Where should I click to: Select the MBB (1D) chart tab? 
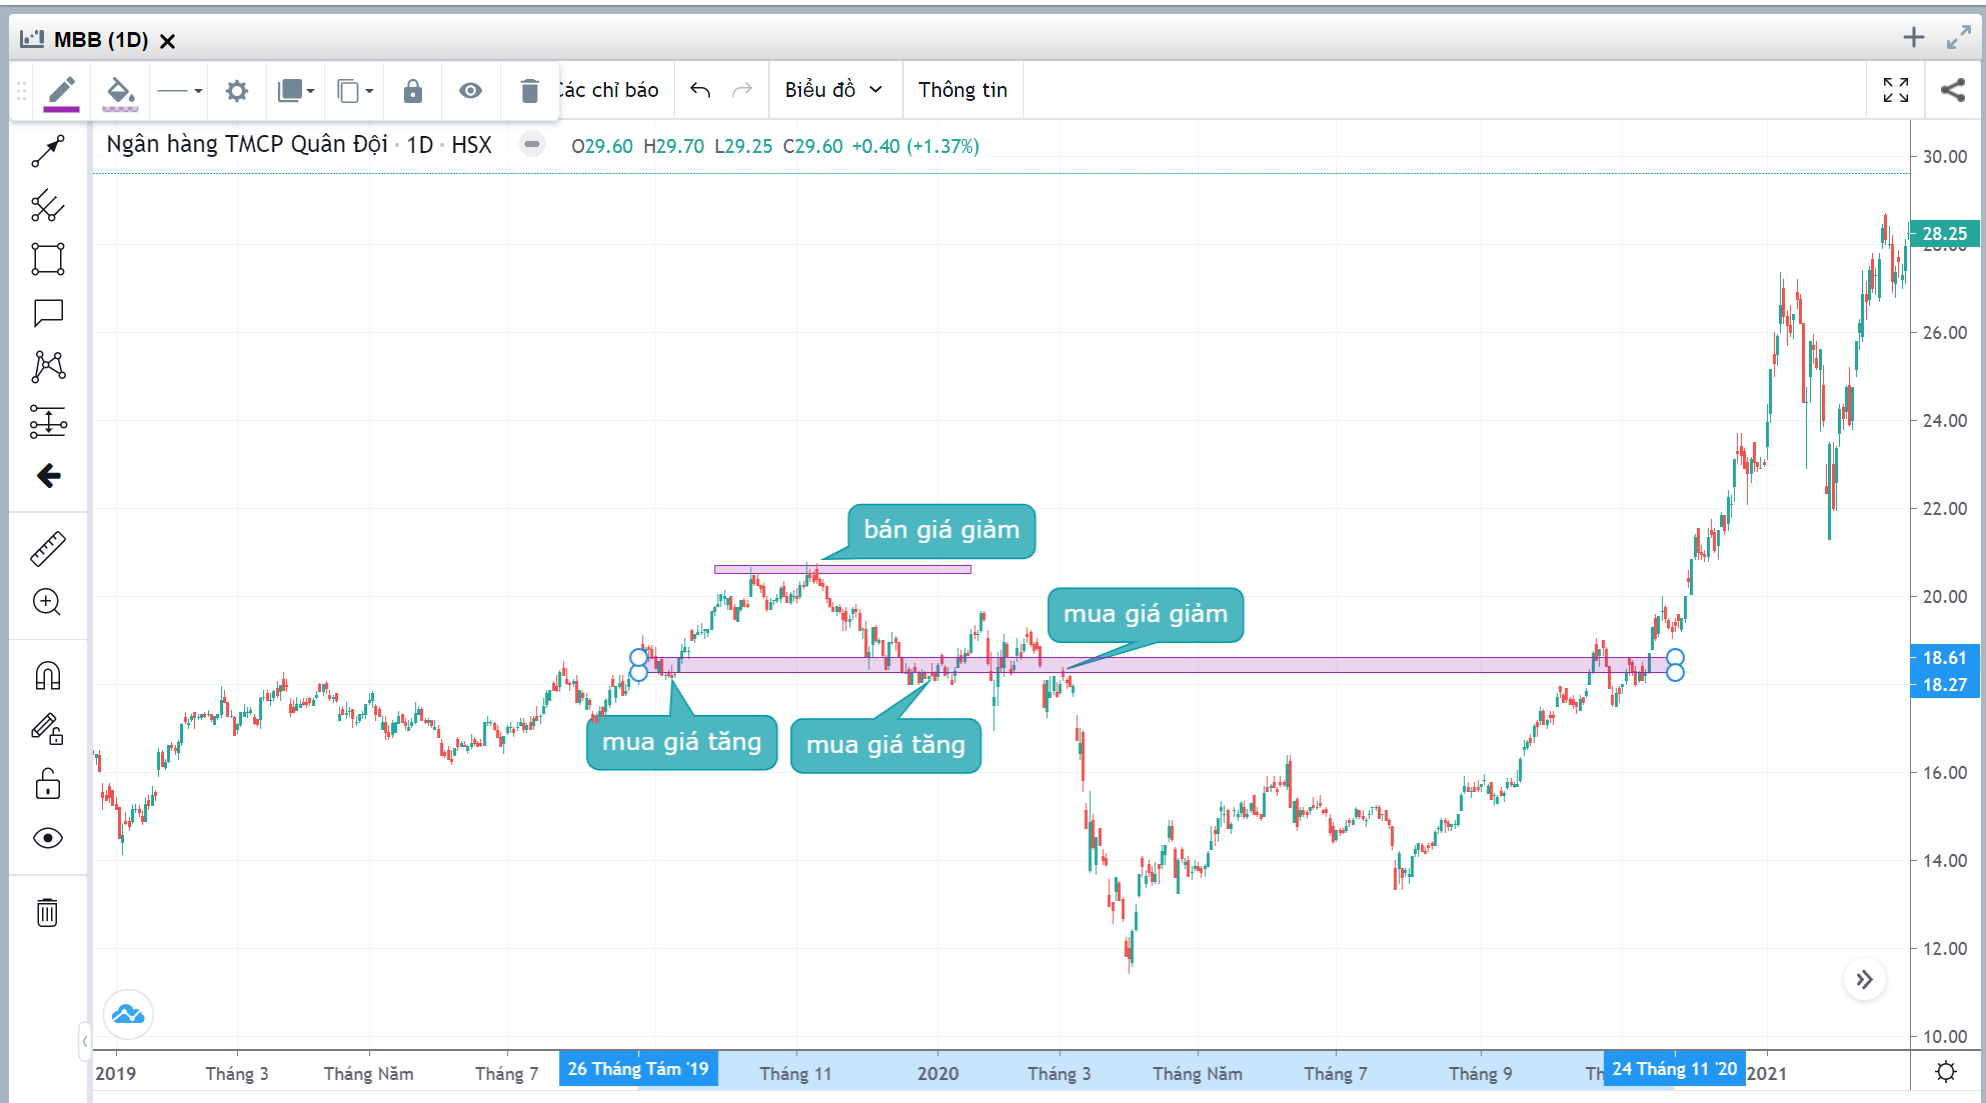(100, 40)
